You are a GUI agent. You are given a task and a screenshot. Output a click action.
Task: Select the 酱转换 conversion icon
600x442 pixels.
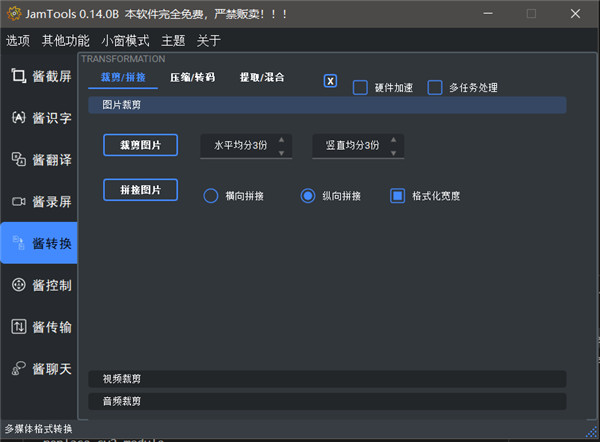pyautogui.click(x=18, y=243)
